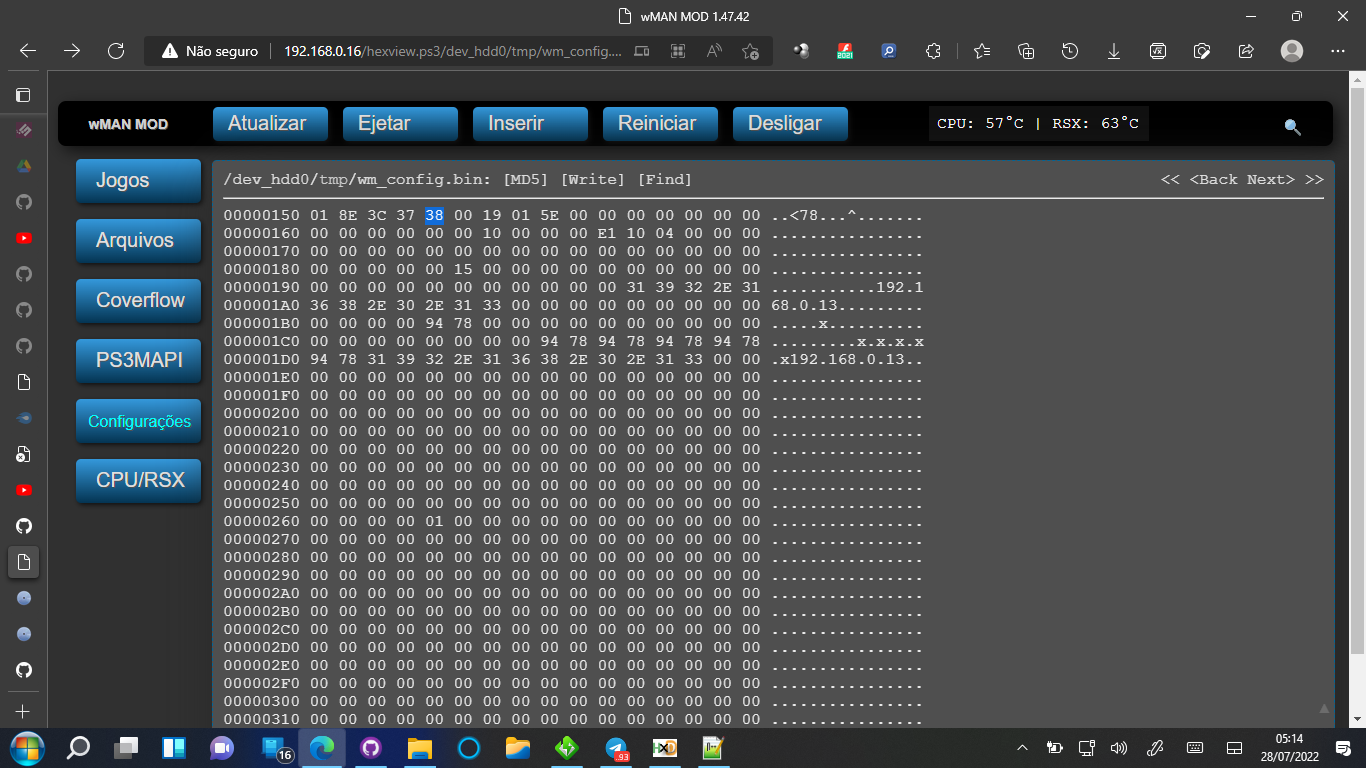Open browsing History with the clock icon
The image size is (1366, 768).
(x=1070, y=50)
